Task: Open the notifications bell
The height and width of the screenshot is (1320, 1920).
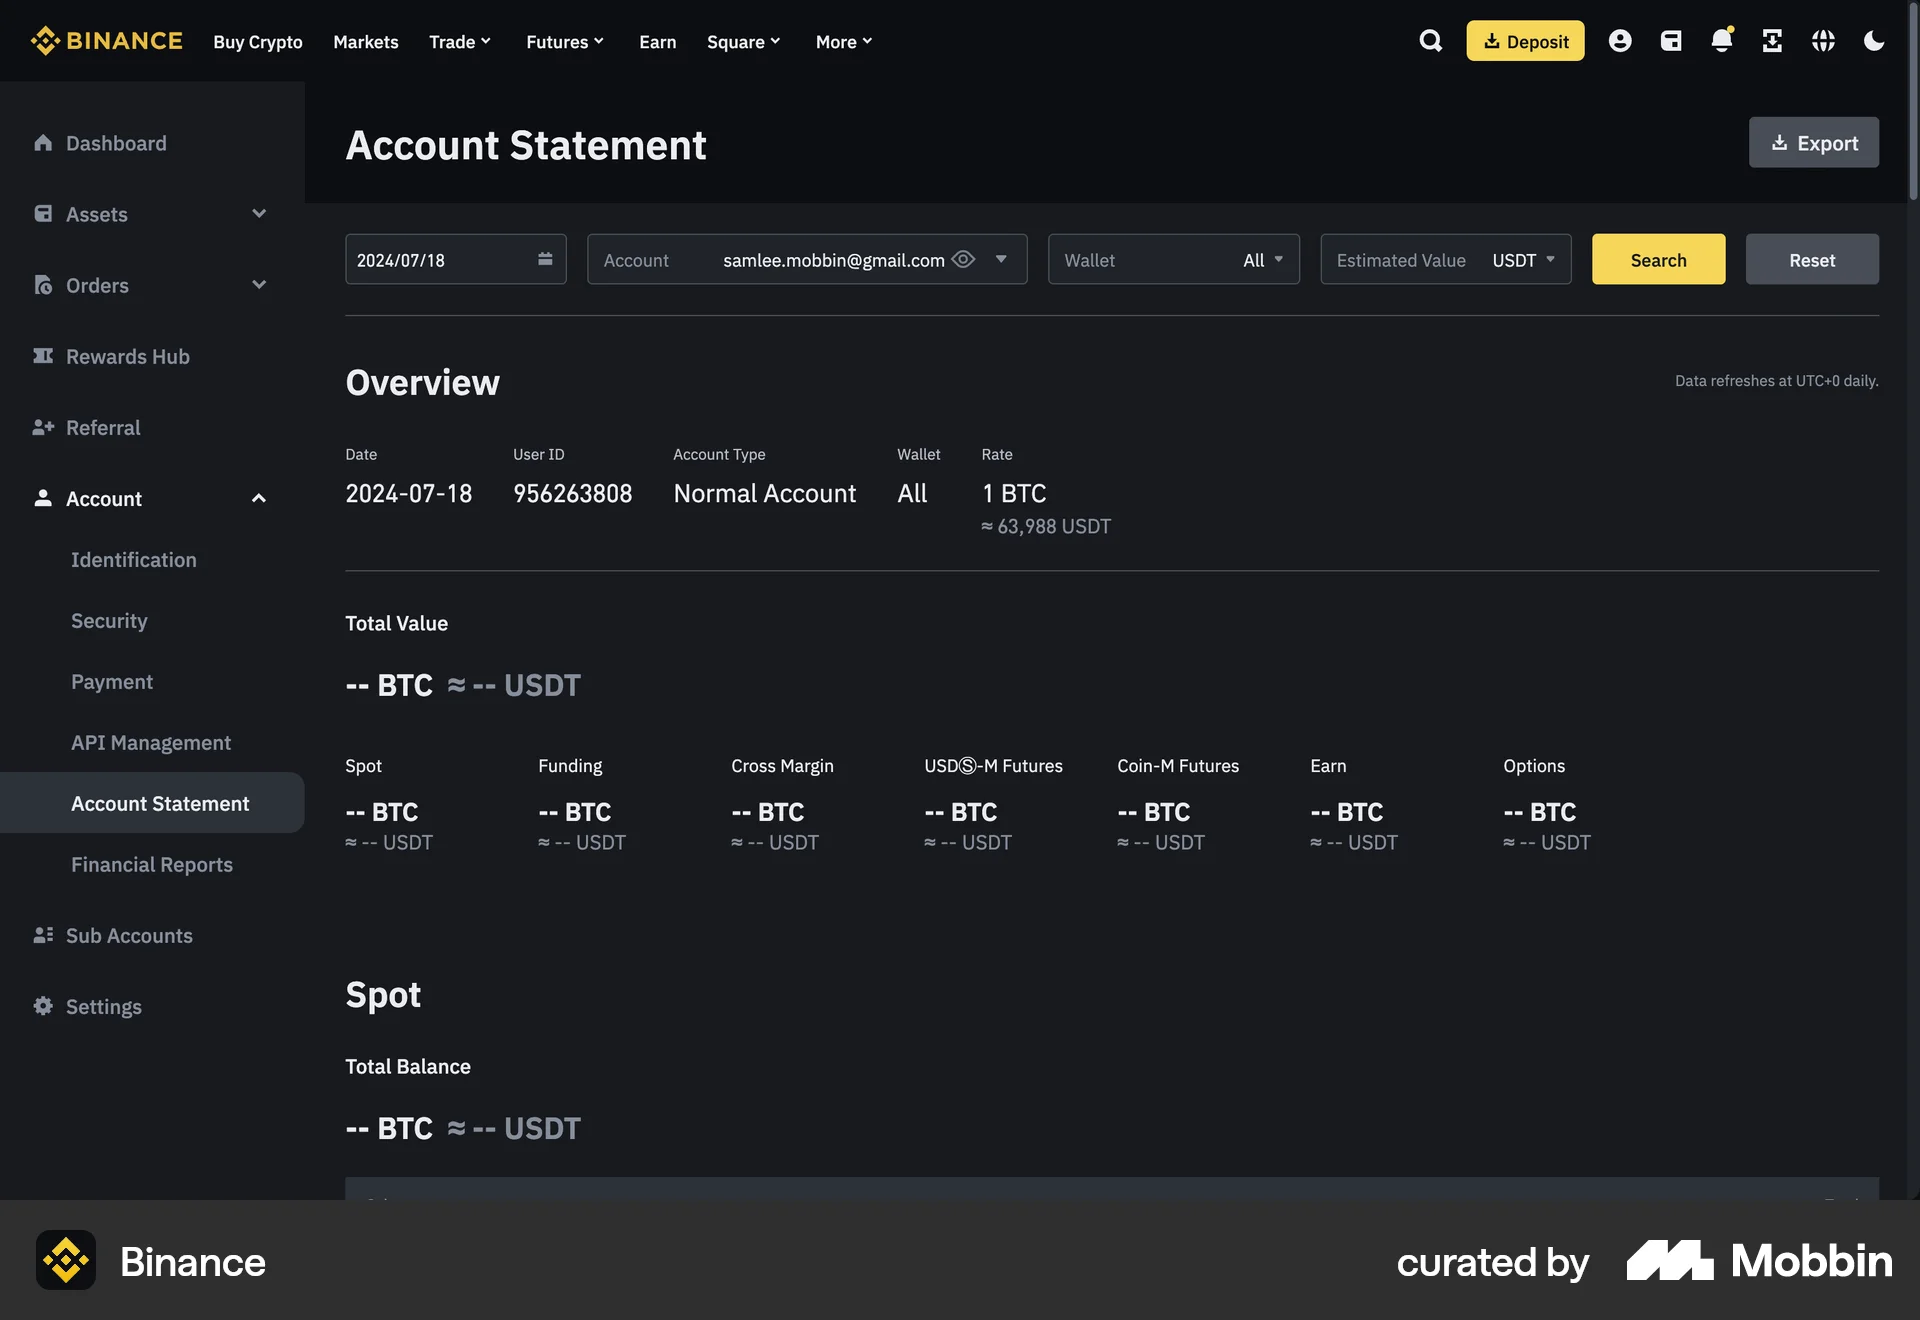Action: pos(1722,41)
